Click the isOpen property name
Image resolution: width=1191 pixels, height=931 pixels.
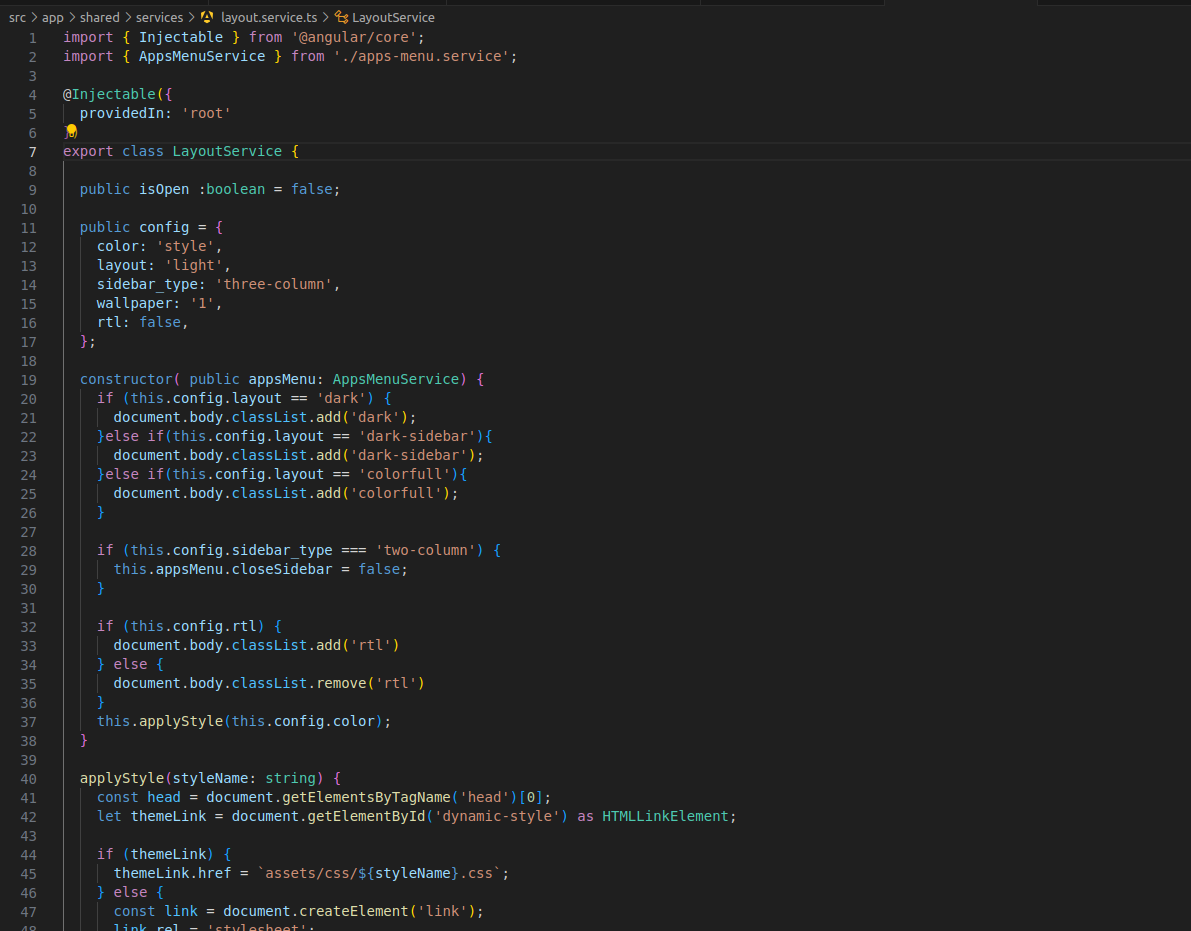(x=164, y=189)
